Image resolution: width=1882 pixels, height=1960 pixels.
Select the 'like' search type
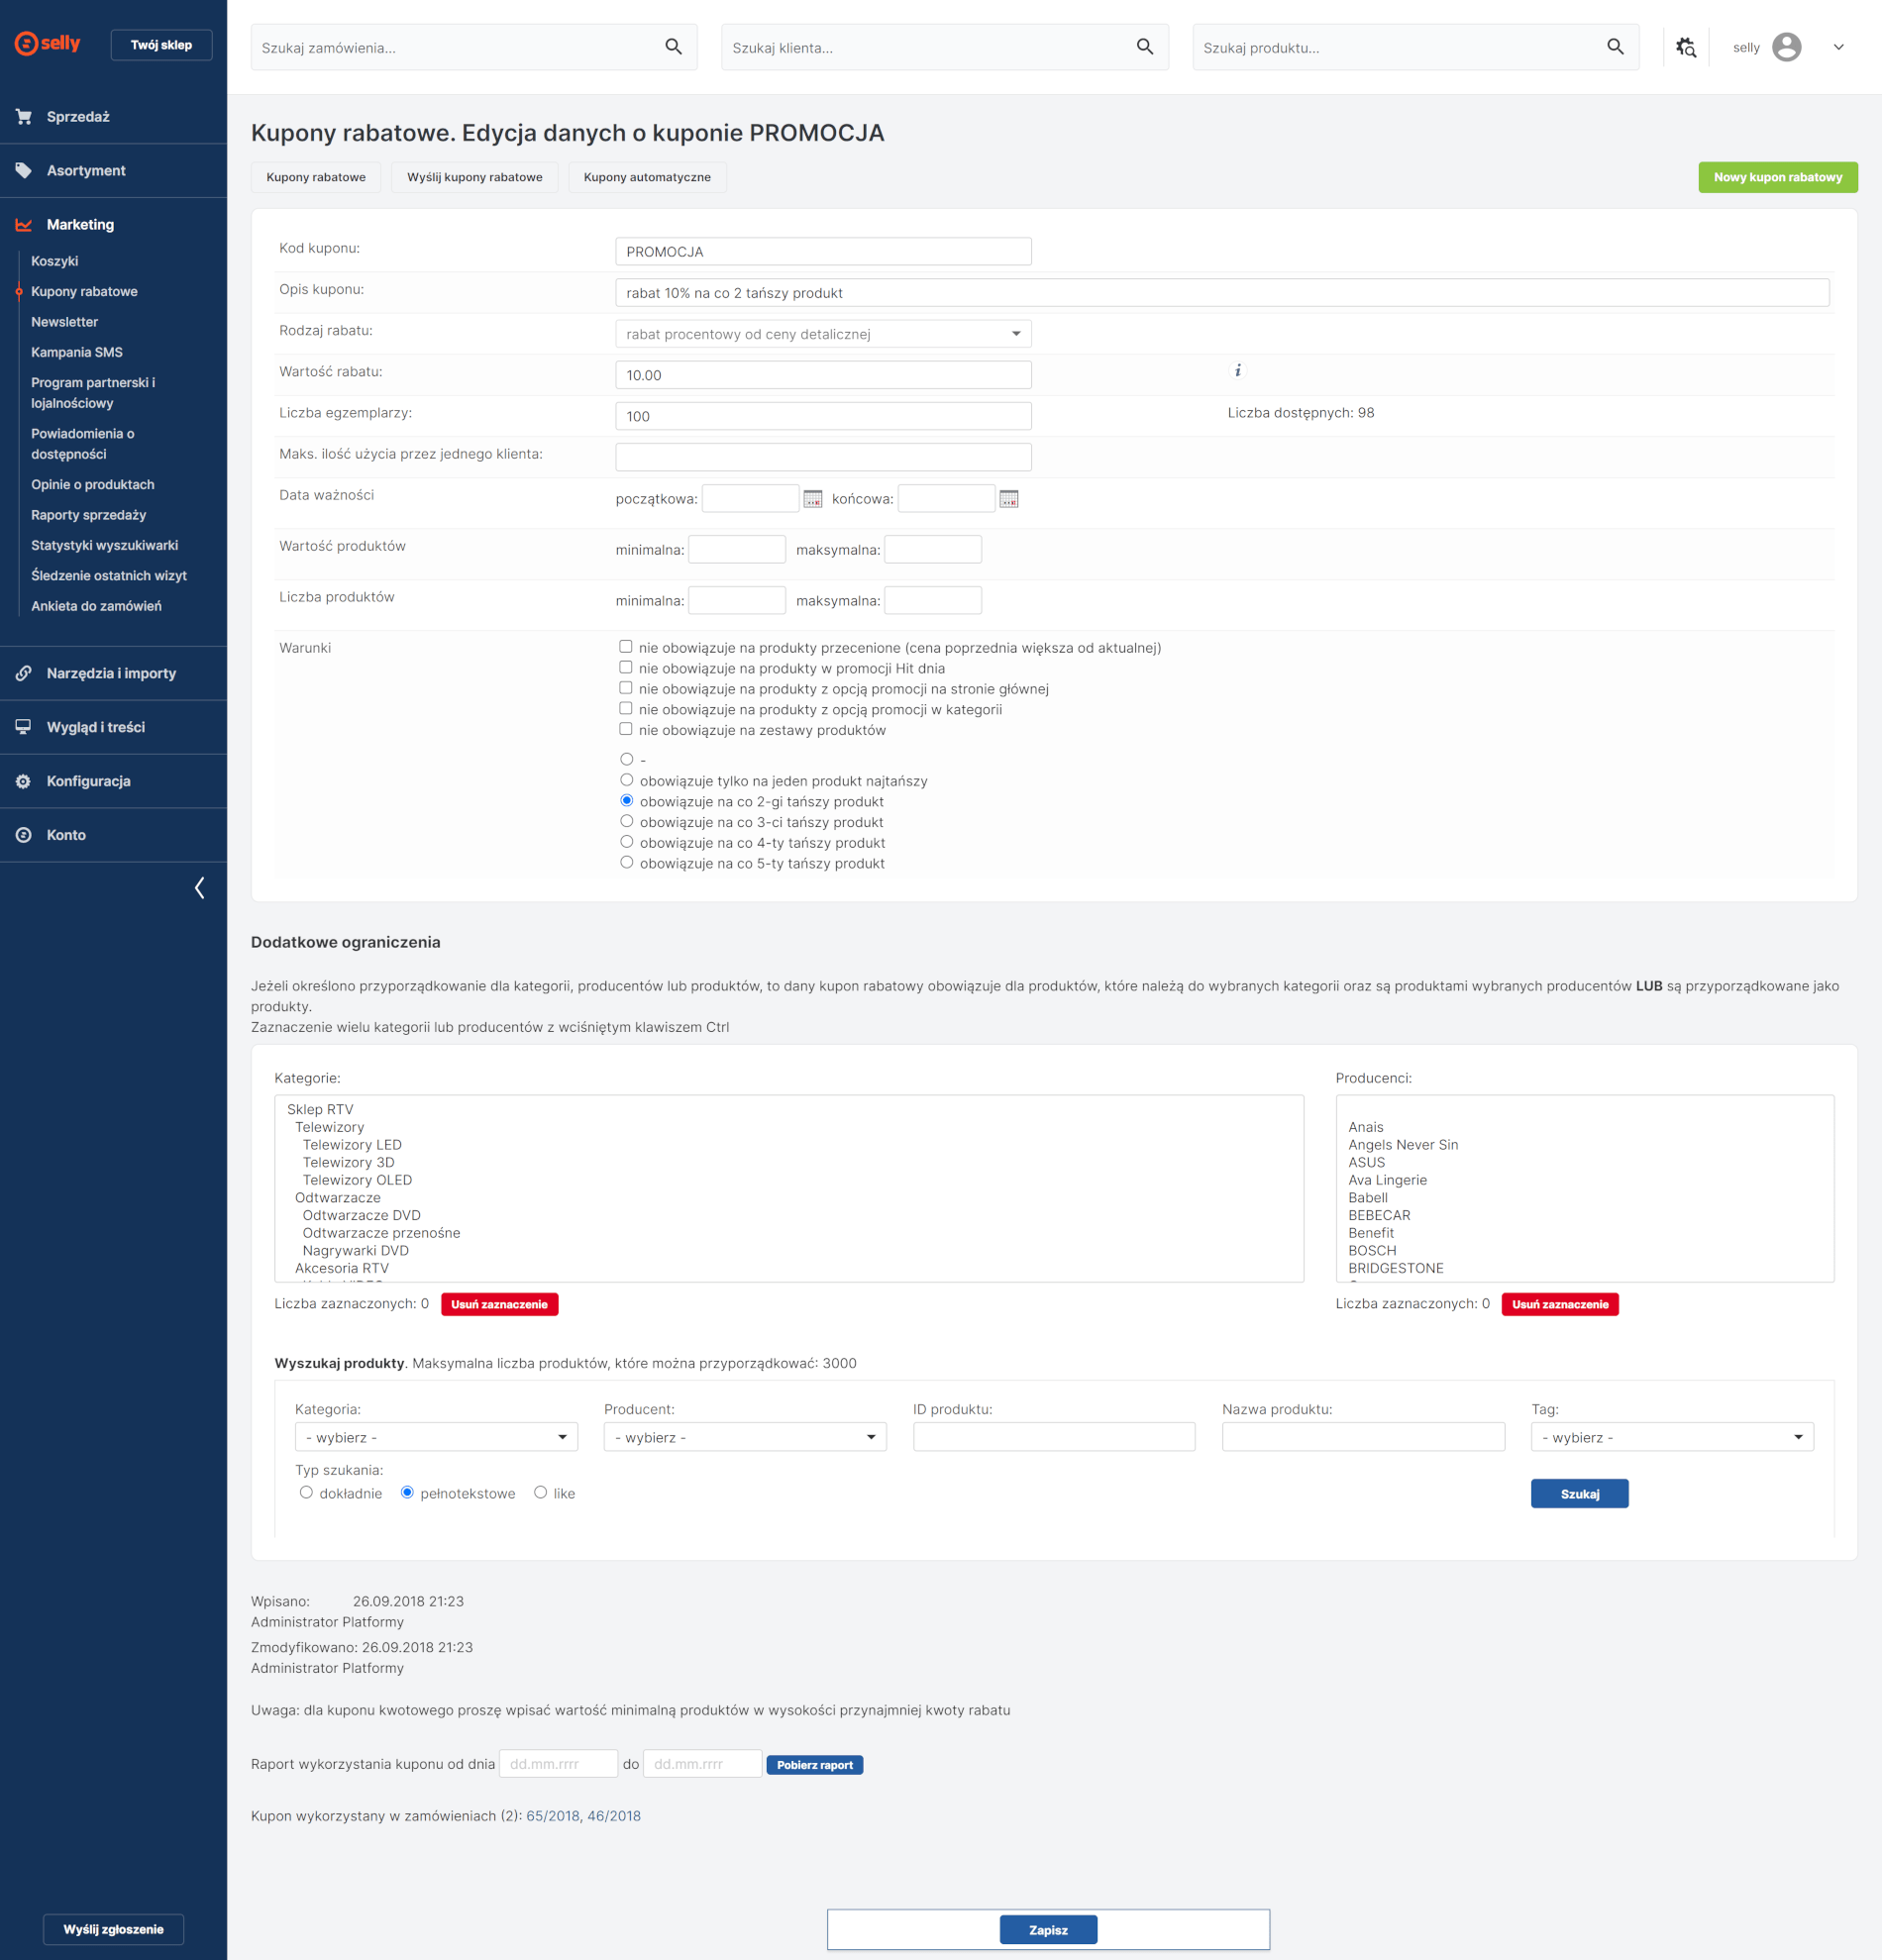click(x=540, y=1492)
